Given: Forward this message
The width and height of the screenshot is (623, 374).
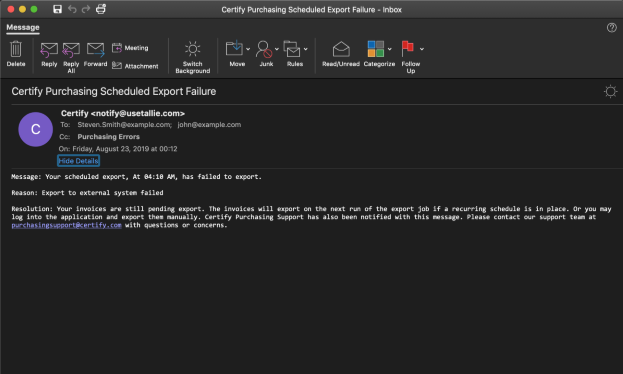Looking at the screenshot, I should pos(95,54).
